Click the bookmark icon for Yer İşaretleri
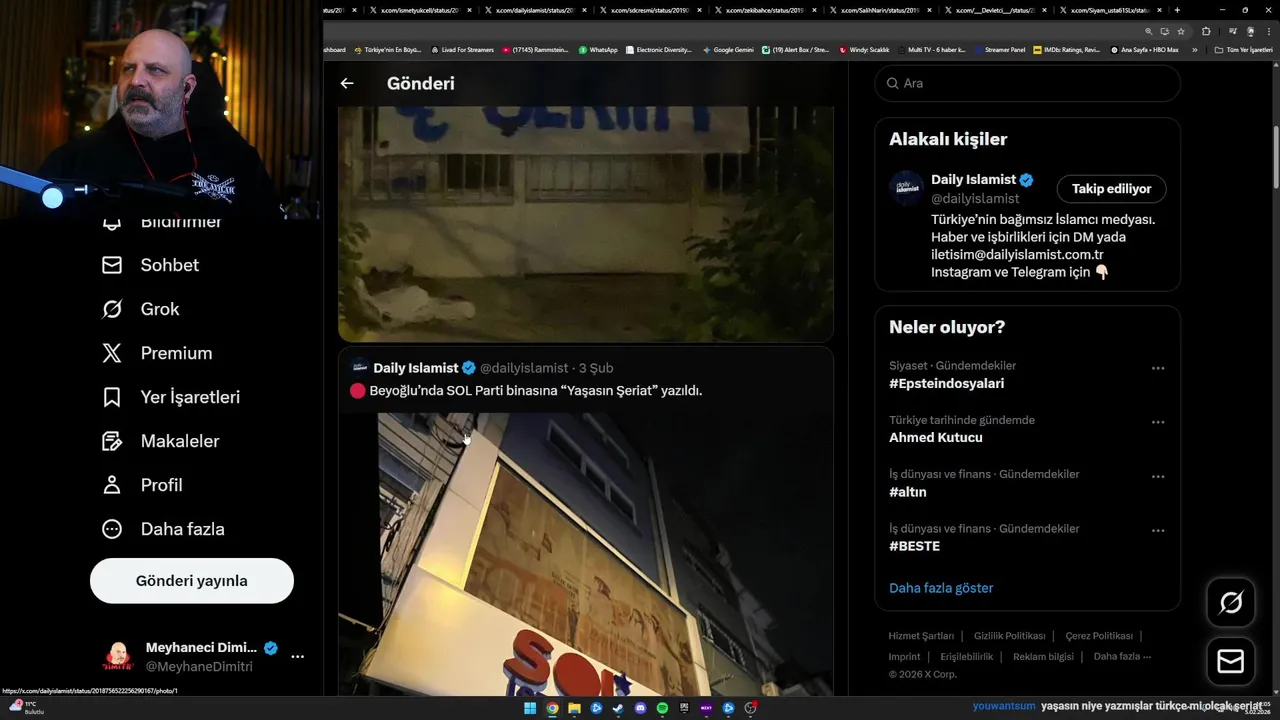This screenshot has height=720, width=1280. (x=112, y=397)
